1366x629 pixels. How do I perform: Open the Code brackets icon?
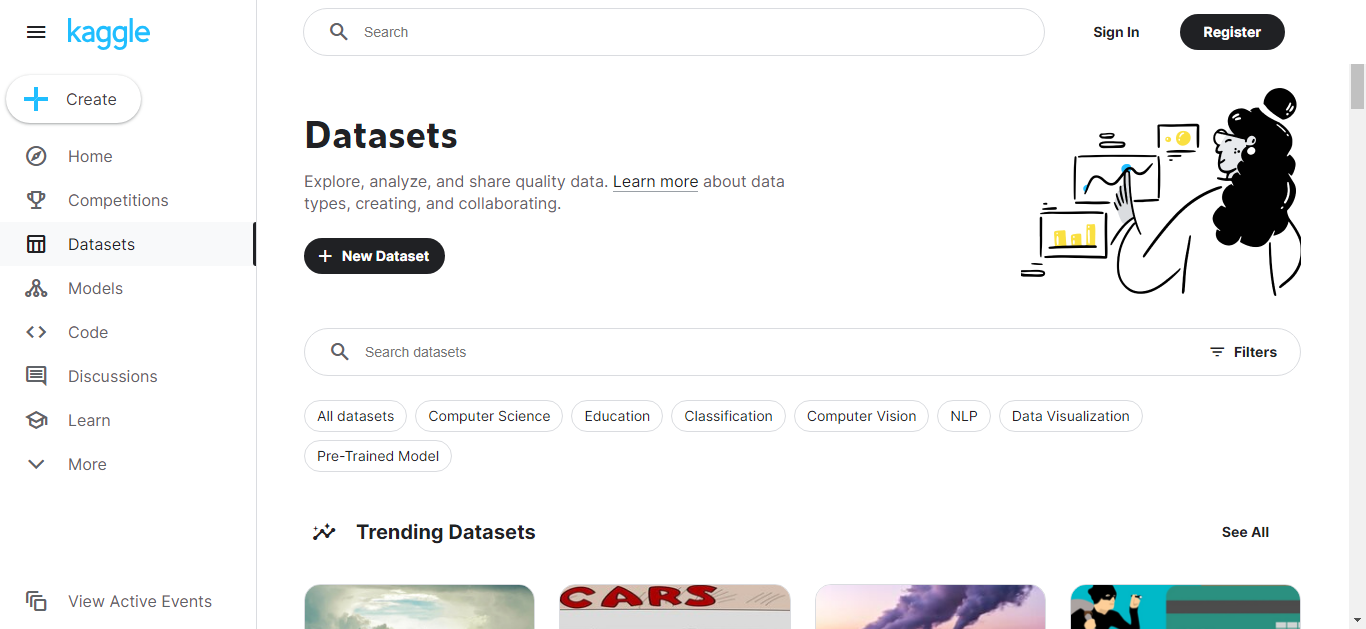coord(36,332)
